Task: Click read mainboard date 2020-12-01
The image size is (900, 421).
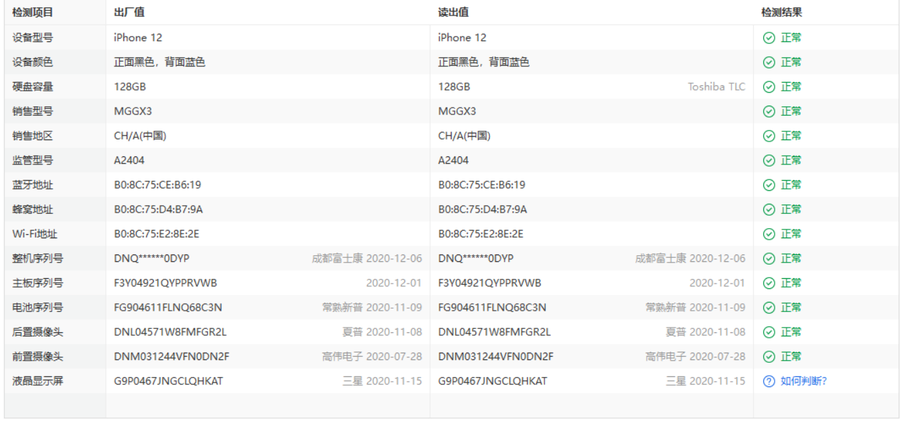Action: coord(717,283)
